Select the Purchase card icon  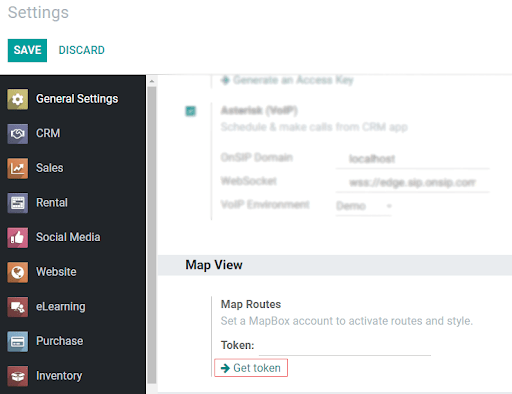[18, 342]
